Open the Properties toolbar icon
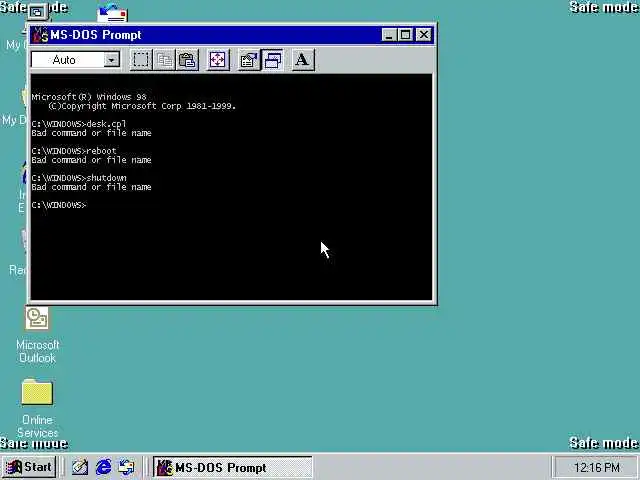Screen dimensions: 640x480 tap(249, 60)
